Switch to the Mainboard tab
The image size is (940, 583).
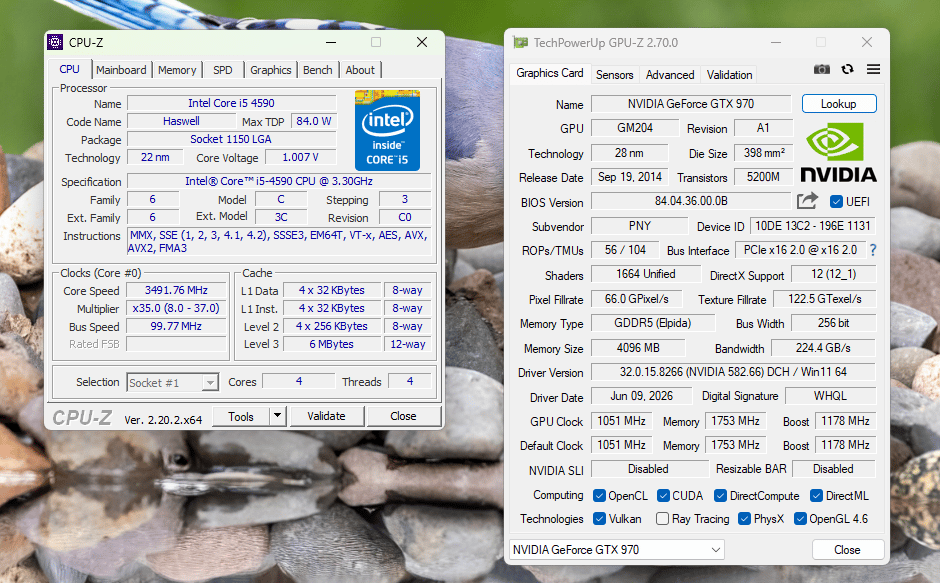[121, 70]
